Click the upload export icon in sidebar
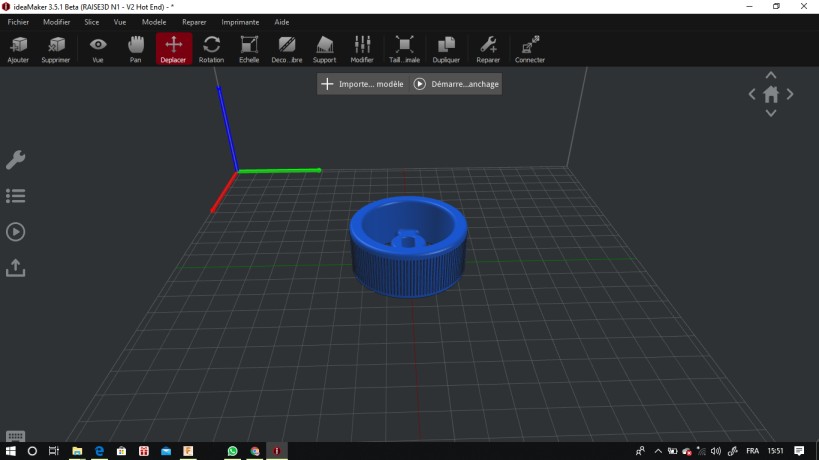The width and height of the screenshot is (819, 460). 16,268
